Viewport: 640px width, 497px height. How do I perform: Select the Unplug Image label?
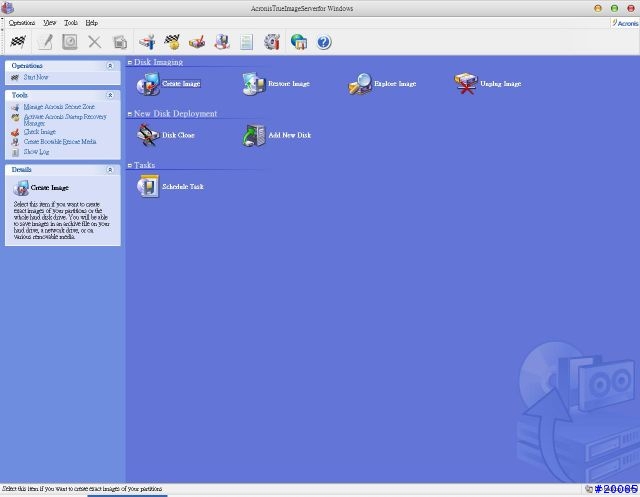coord(501,84)
